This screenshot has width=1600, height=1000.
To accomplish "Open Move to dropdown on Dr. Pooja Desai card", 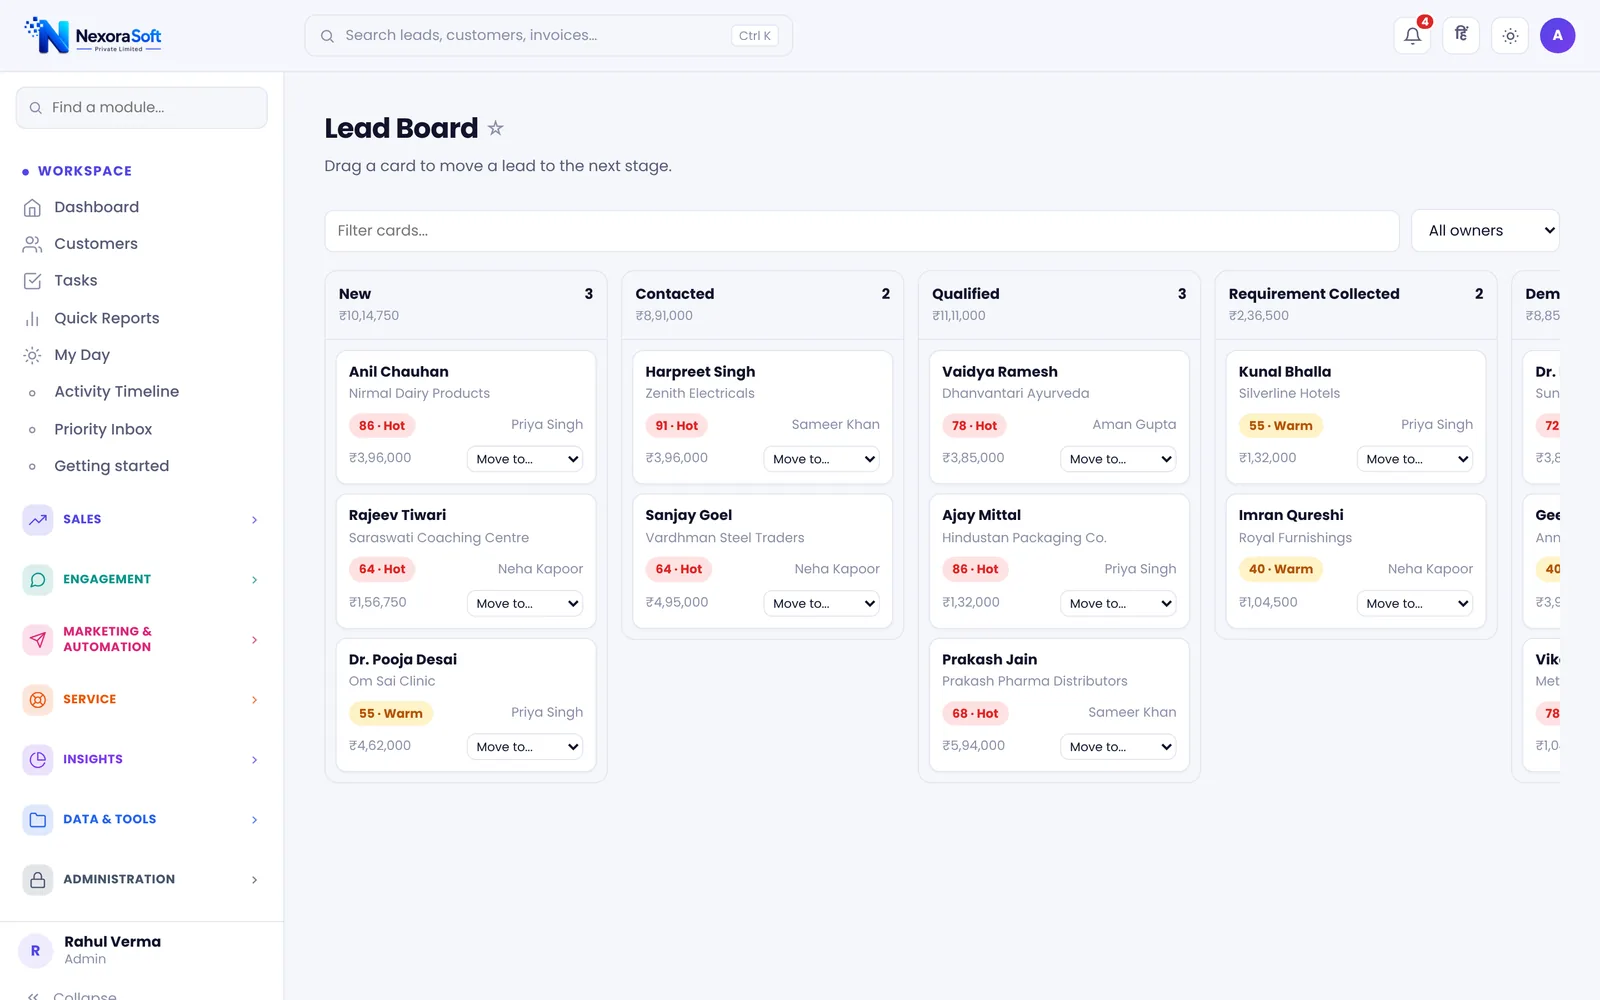I will coord(525,747).
